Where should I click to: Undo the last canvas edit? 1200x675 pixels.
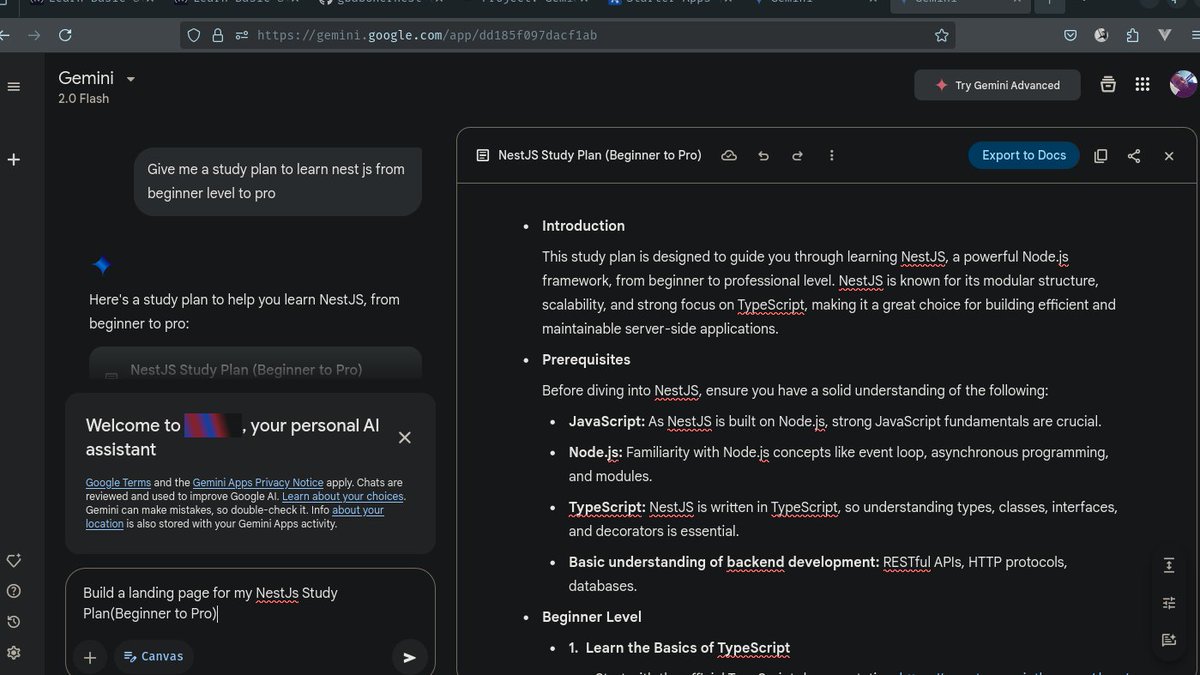pyautogui.click(x=764, y=156)
